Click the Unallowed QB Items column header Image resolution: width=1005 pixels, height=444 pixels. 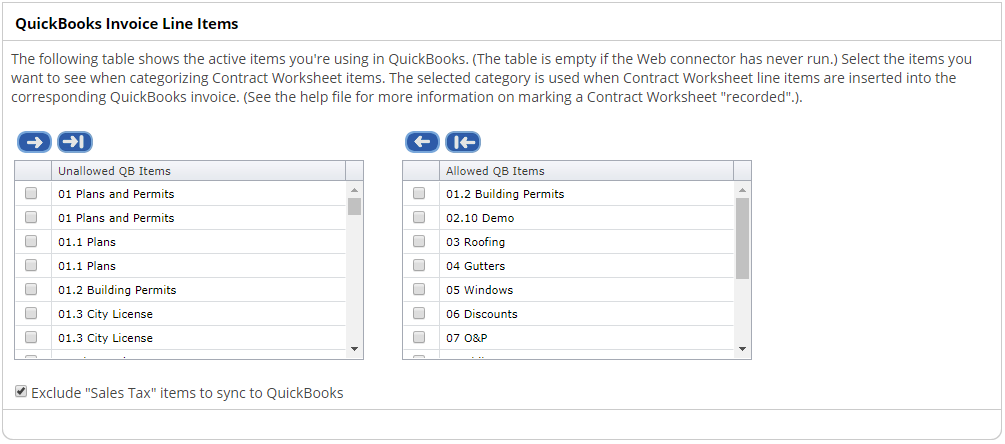pos(198,171)
